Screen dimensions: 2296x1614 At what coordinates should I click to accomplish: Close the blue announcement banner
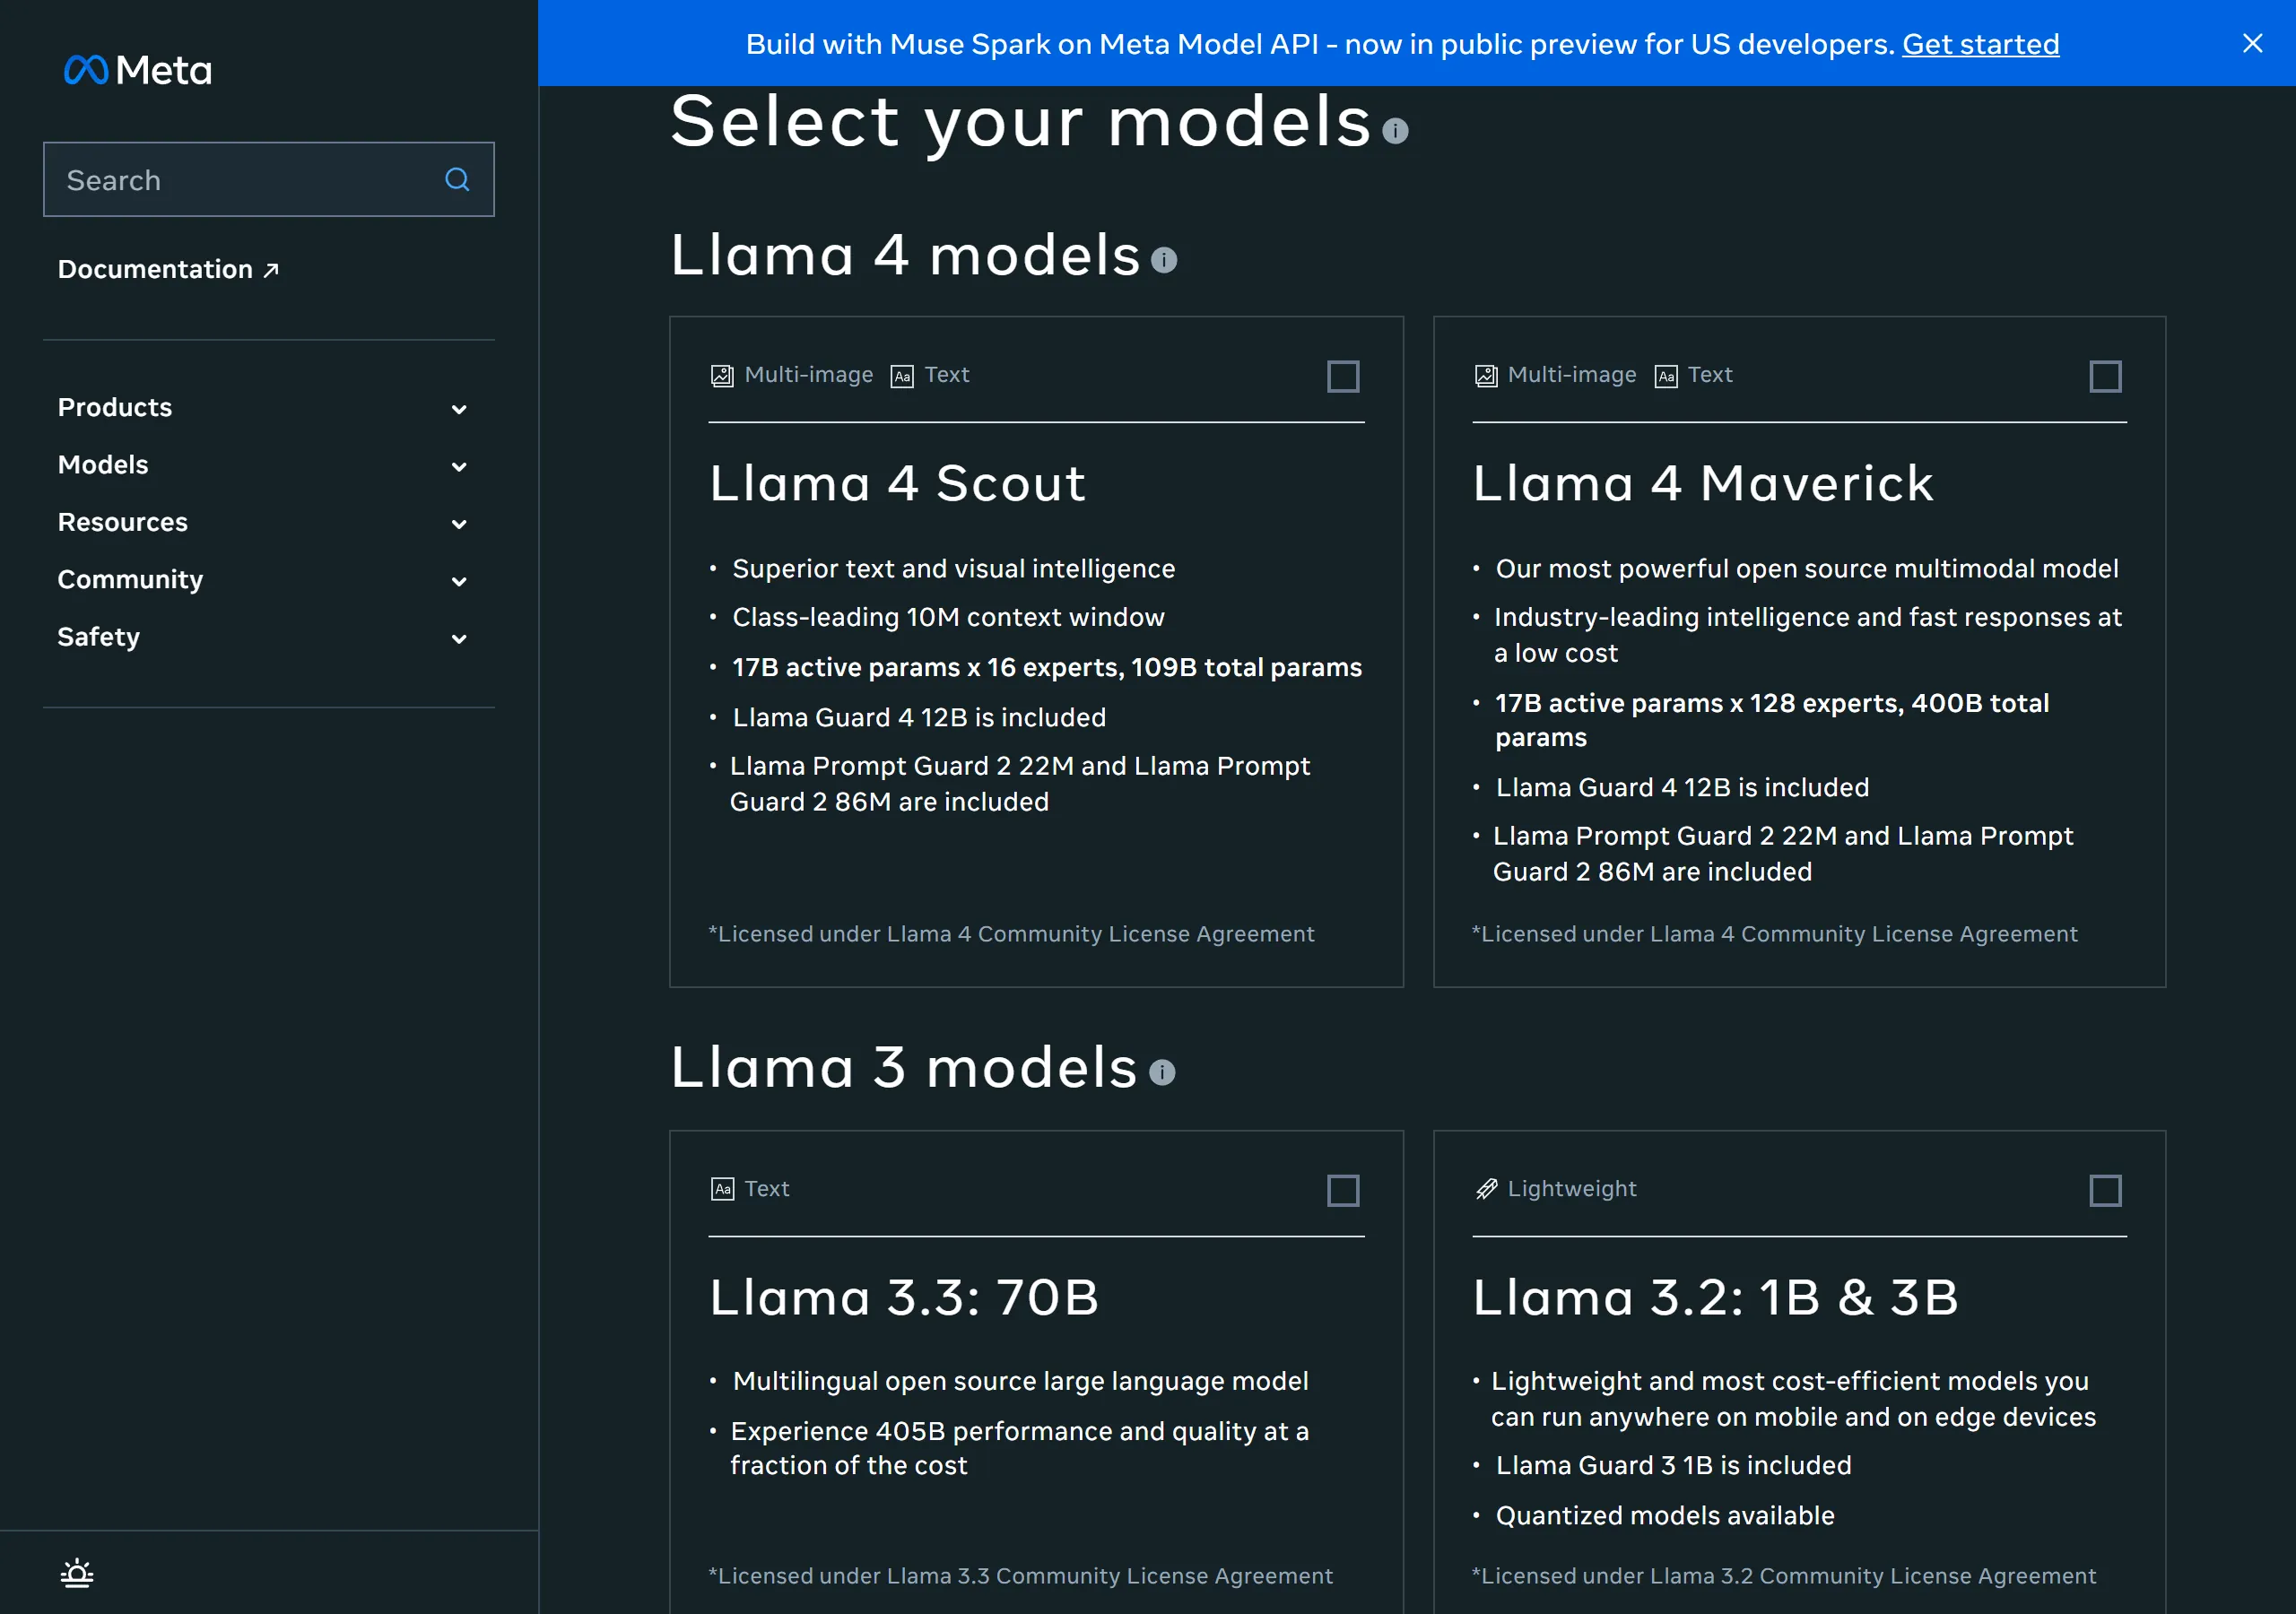(x=2252, y=43)
